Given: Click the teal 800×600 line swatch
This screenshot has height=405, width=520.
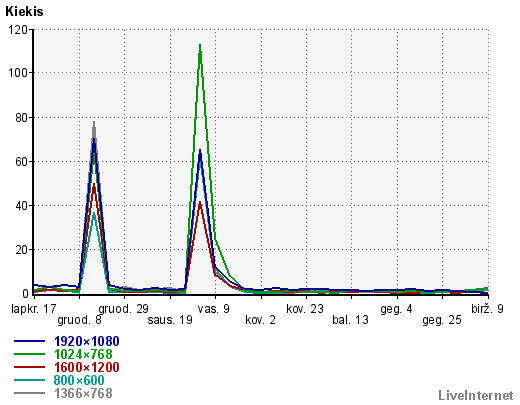Looking at the screenshot, I should click(x=29, y=380).
